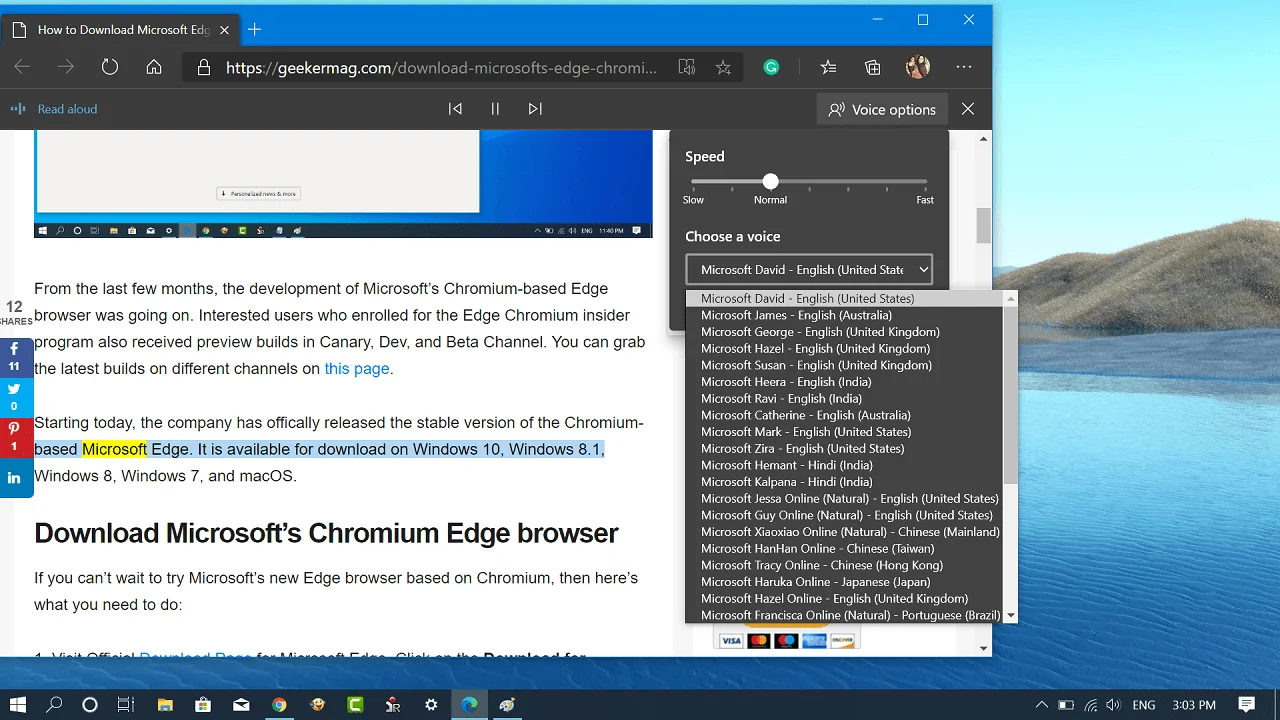1280x720 pixels.
Task: Open the user profile avatar
Action: coord(918,67)
